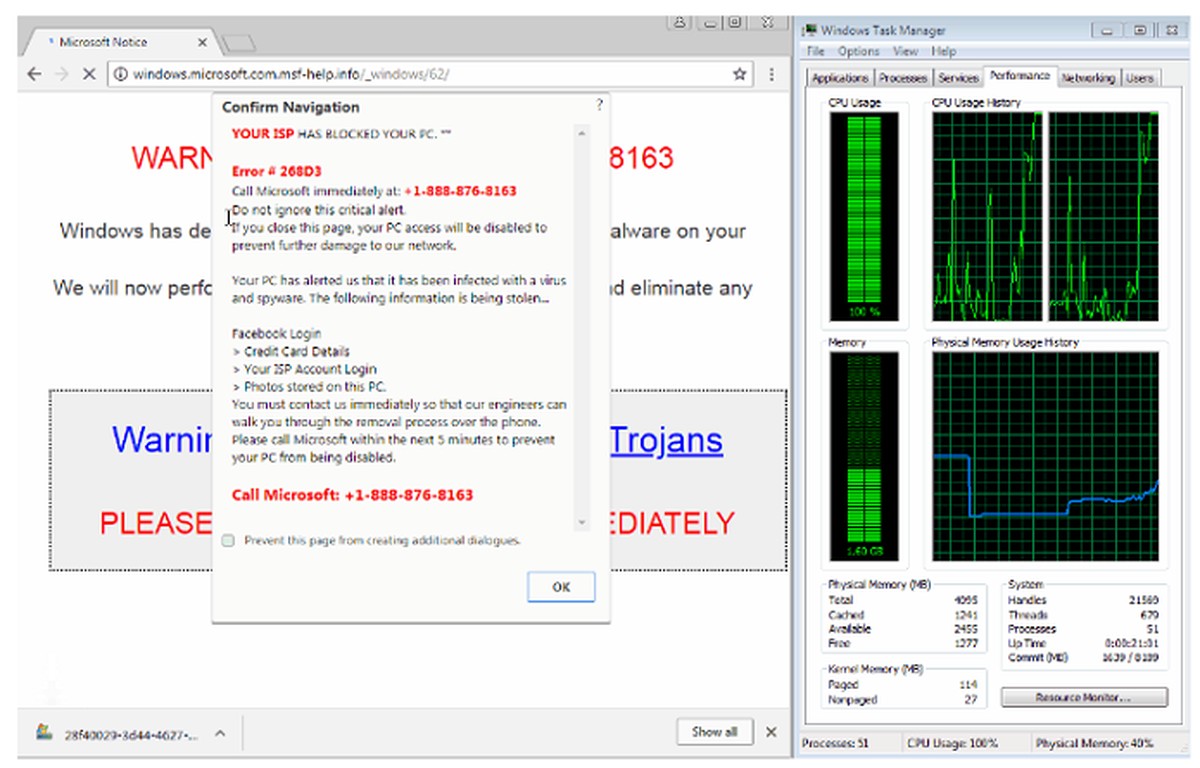Click the Memory 1.60 GB meter

pos(864,457)
